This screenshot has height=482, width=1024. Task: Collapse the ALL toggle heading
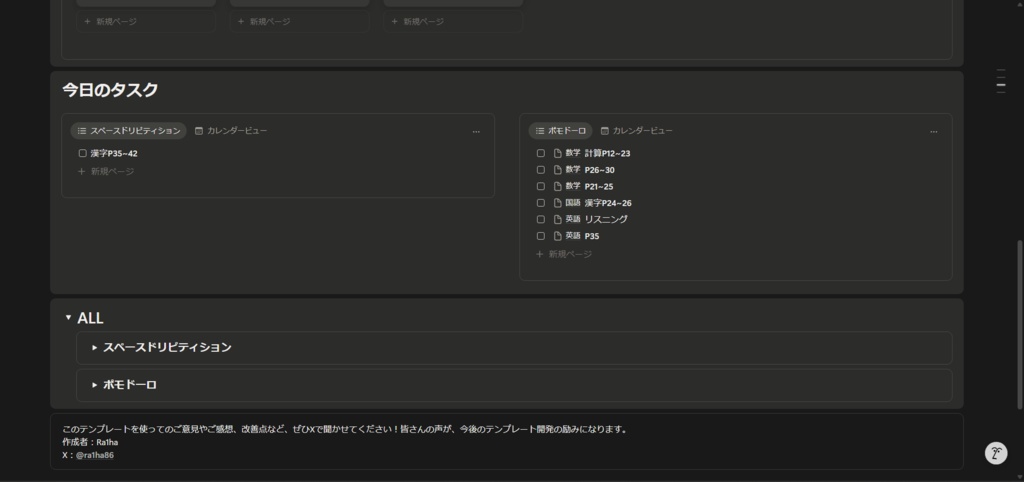[68, 318]
